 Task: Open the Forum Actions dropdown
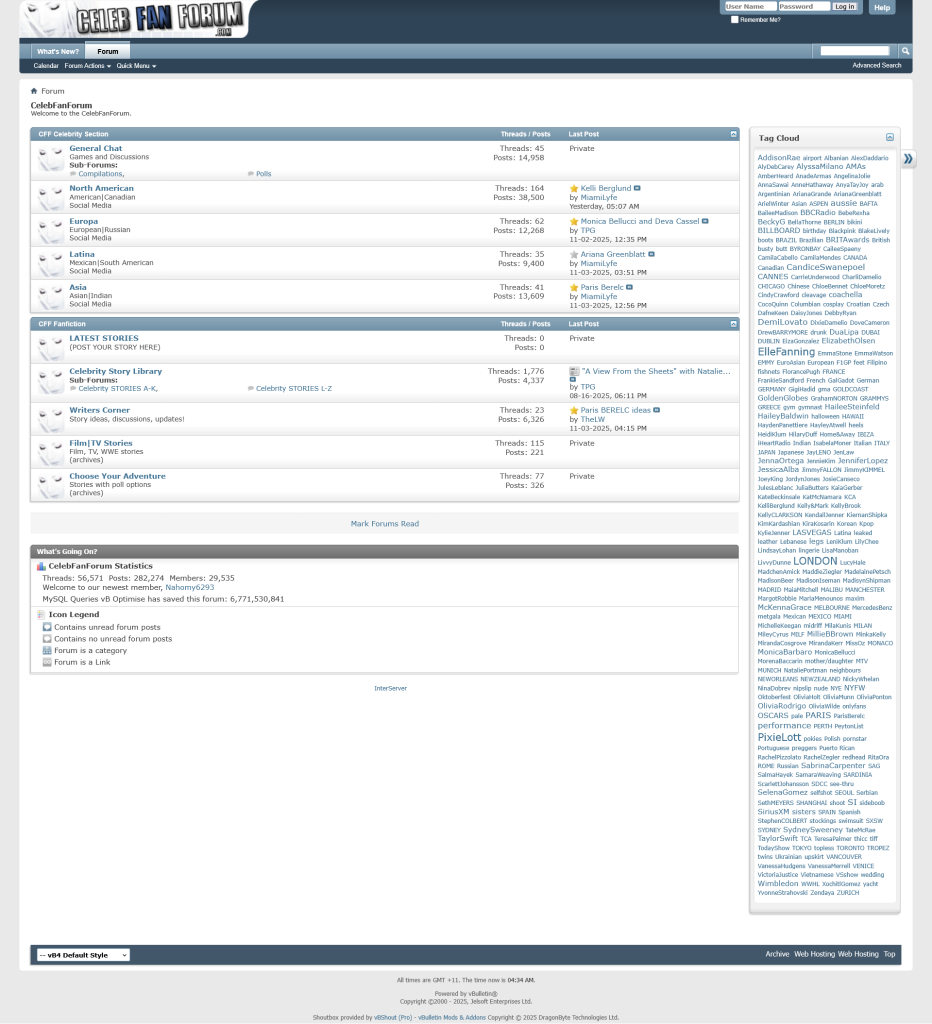click(87, 66)
